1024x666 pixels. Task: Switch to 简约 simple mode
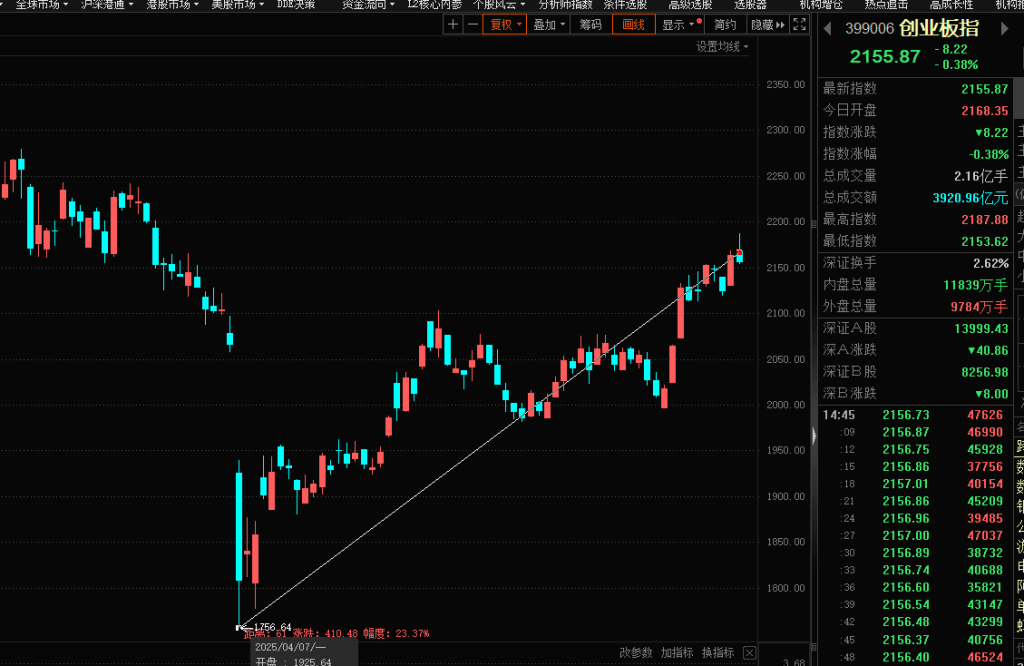click(725, 25)
